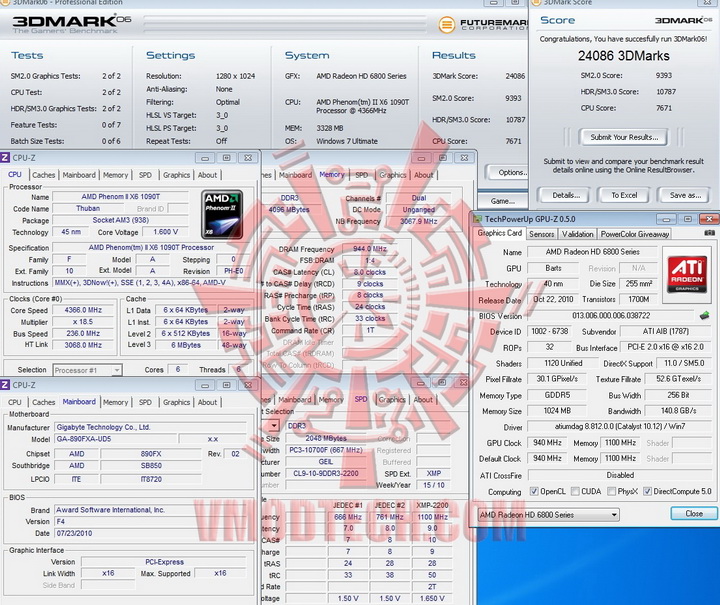Click the GPU-Z titlebar app icon

478,219
